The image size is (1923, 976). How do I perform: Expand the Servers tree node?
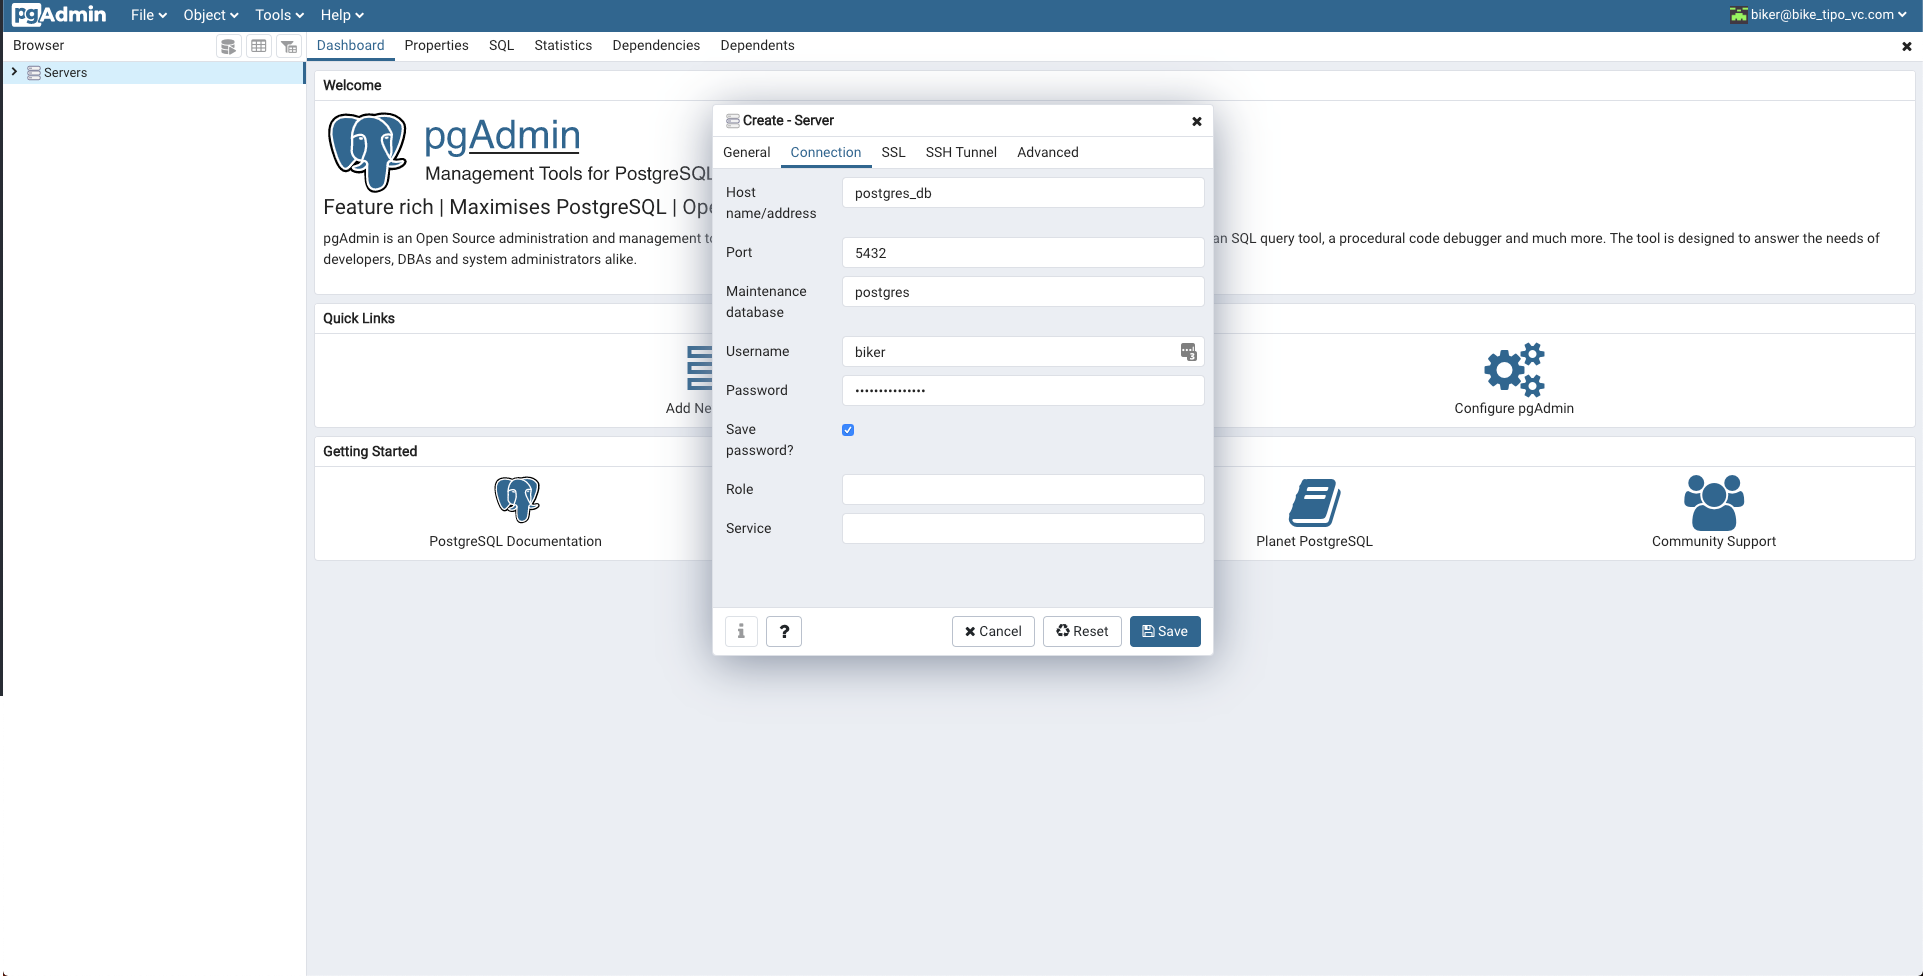(x=14, y=72)
